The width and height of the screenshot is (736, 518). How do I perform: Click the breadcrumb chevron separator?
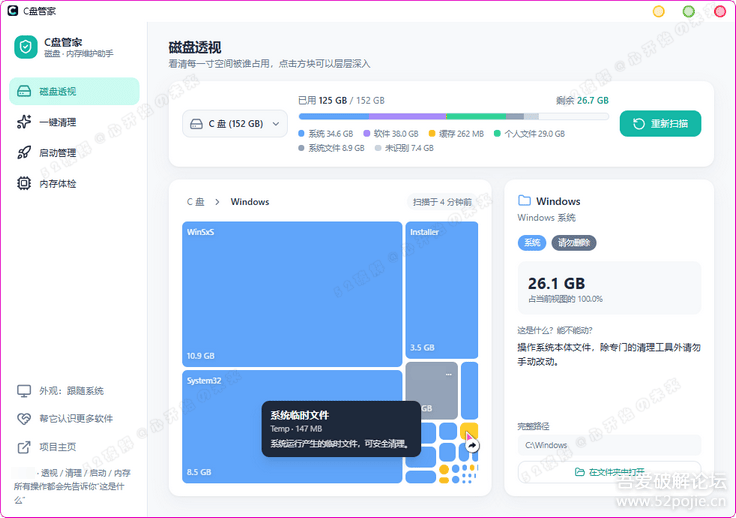[217, 202]
